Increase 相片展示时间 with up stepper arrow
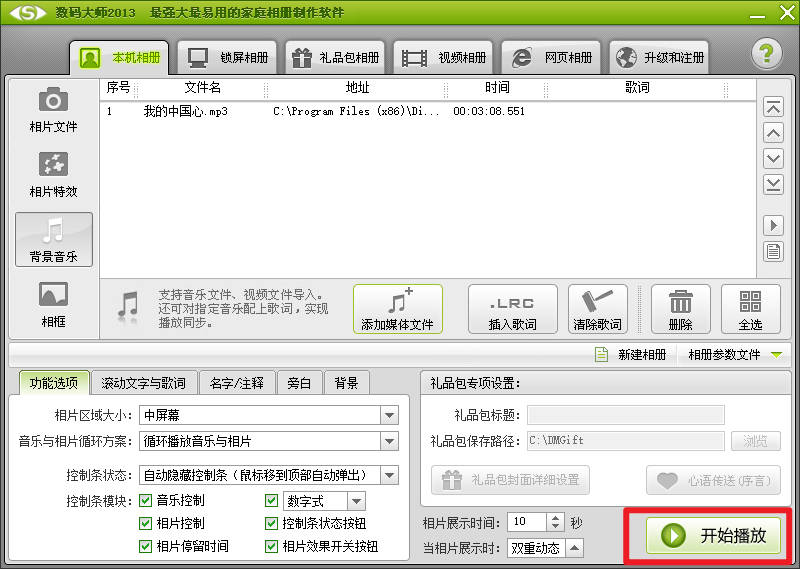Viewport: 800px width, 569px height. click(x=556, y=517)
